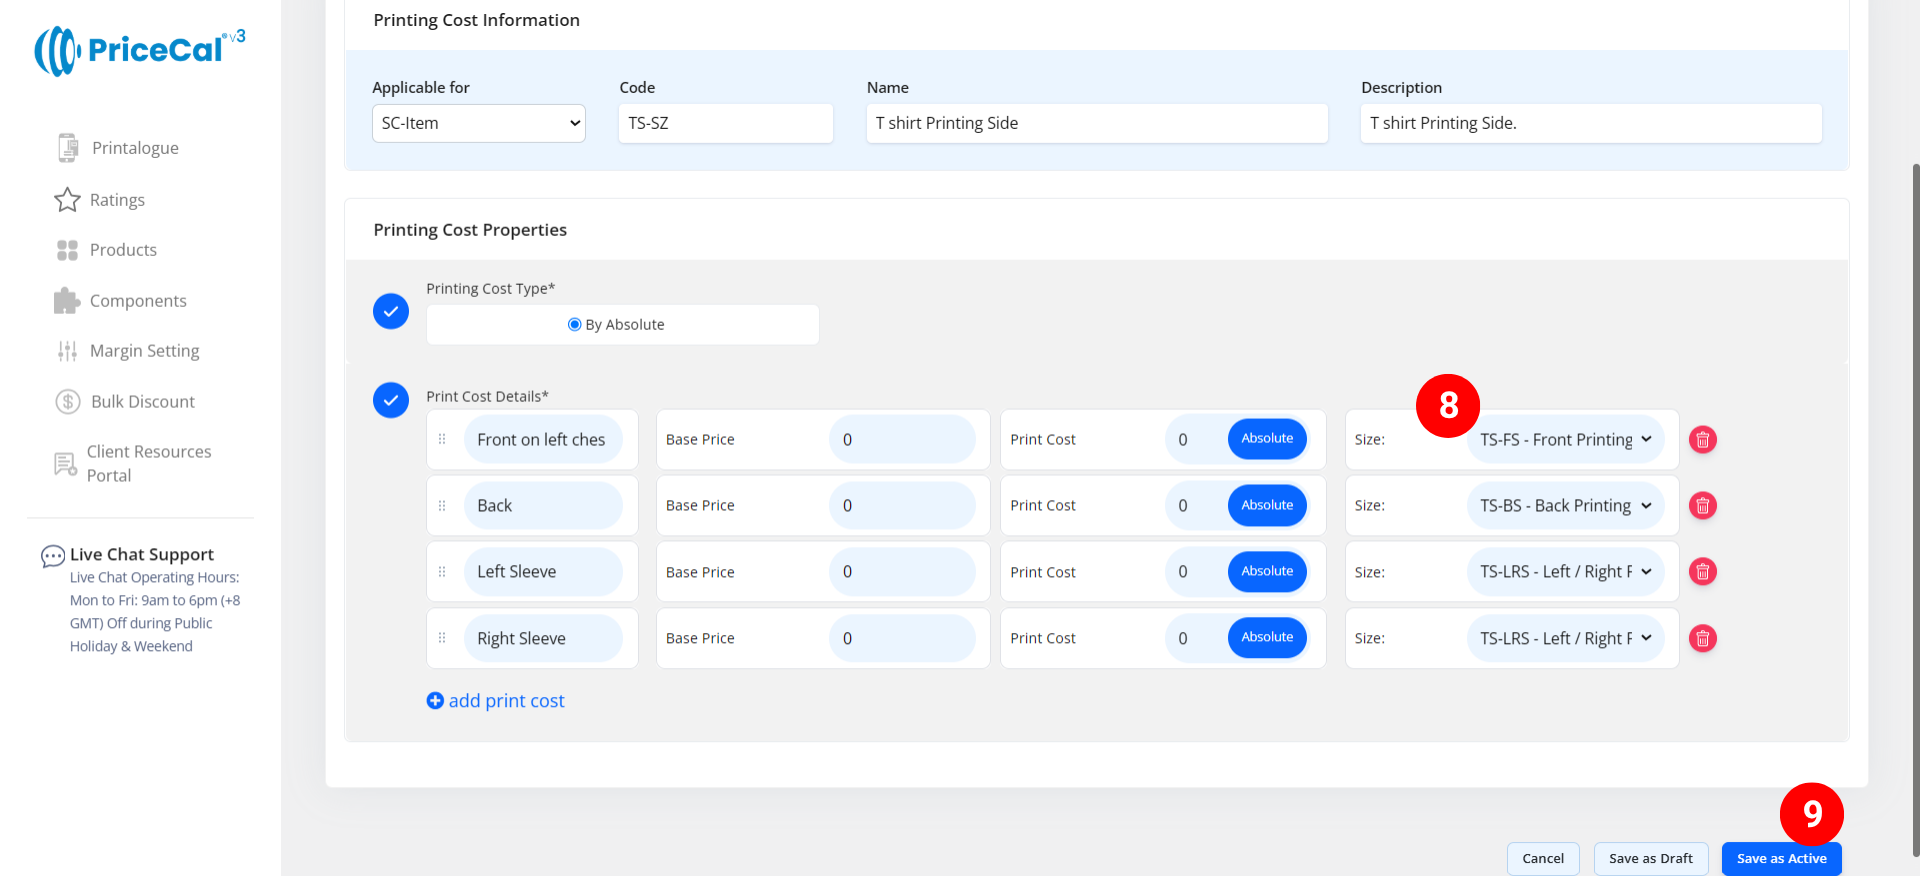Click Save as Active button
The image size is (1920, 876).
pyautogui.click(x=1781, y=859)
